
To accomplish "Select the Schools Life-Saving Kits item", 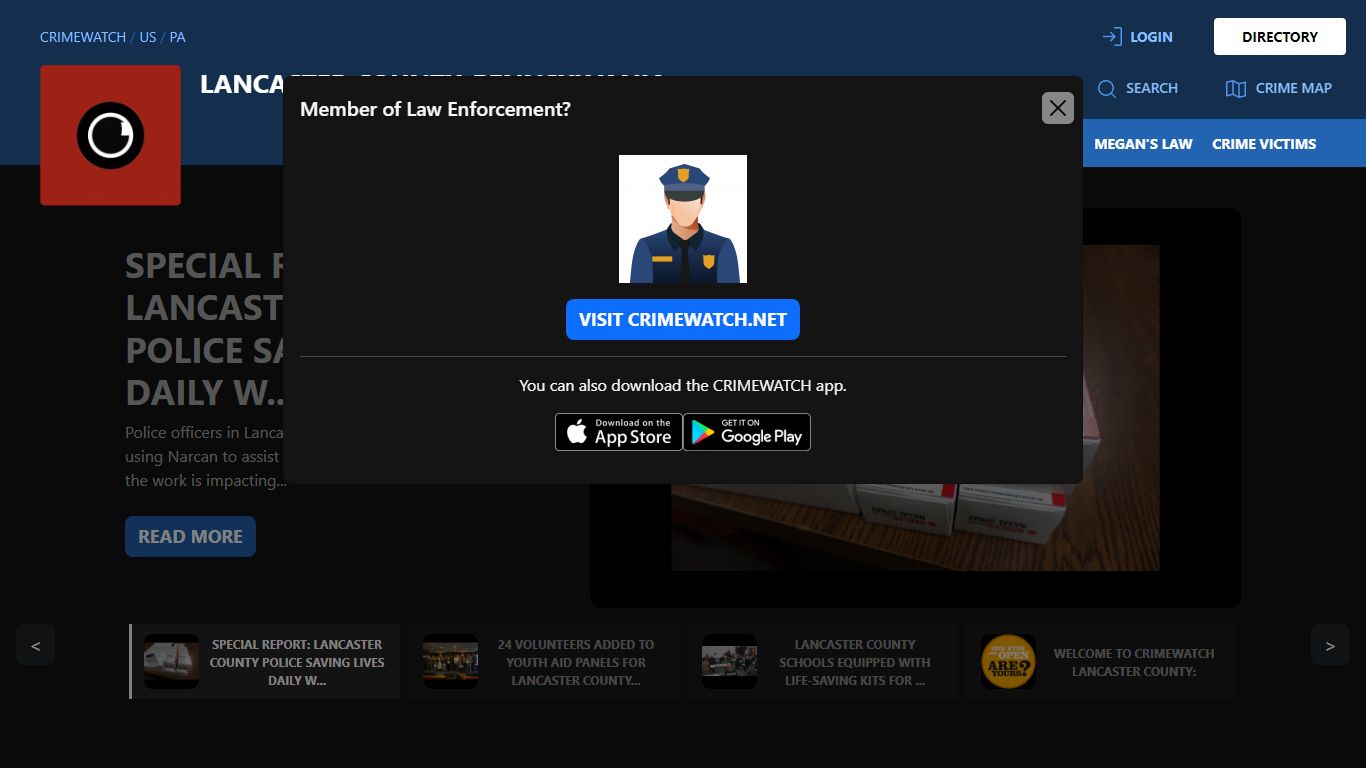I will click(x=822, y=662).
